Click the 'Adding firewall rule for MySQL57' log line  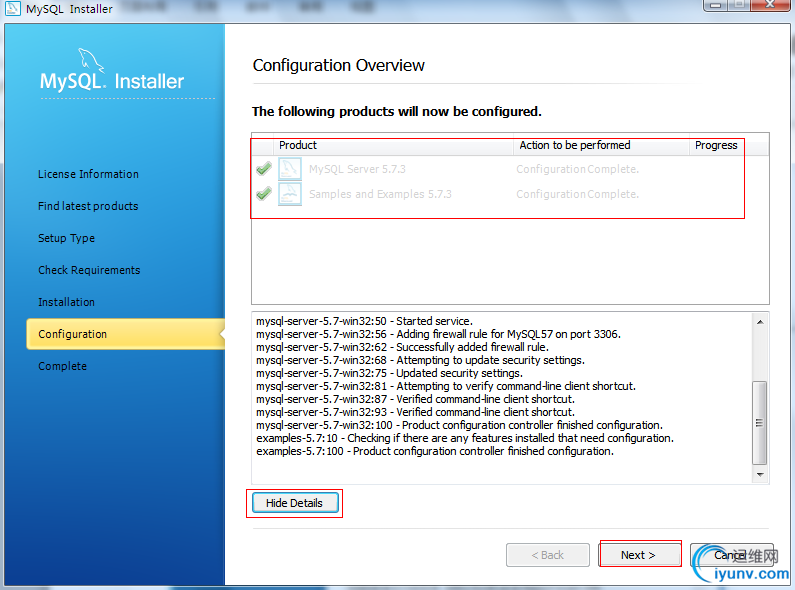[x=438, y=334]
